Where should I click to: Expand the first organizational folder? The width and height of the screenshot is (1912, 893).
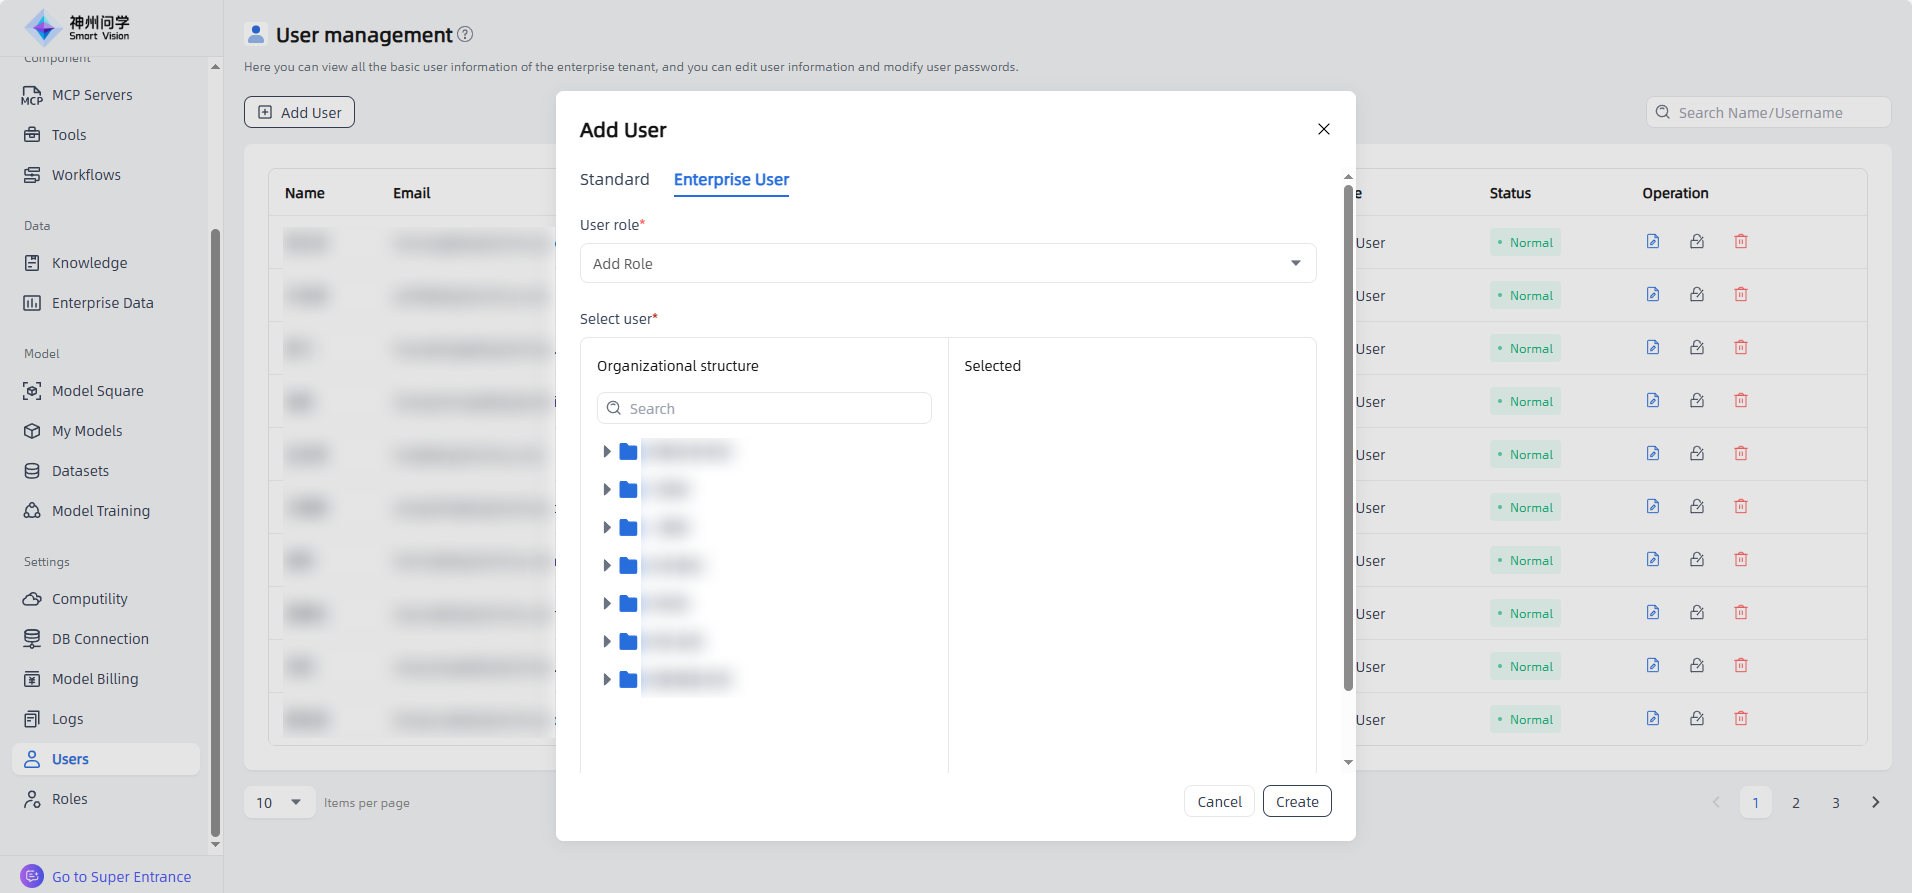[x=606, y=452]
